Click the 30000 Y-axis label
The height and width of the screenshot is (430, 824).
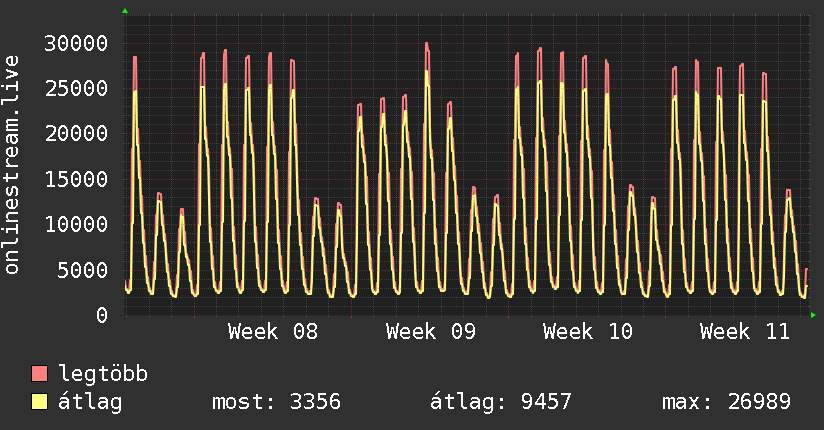tap(77, 43)
